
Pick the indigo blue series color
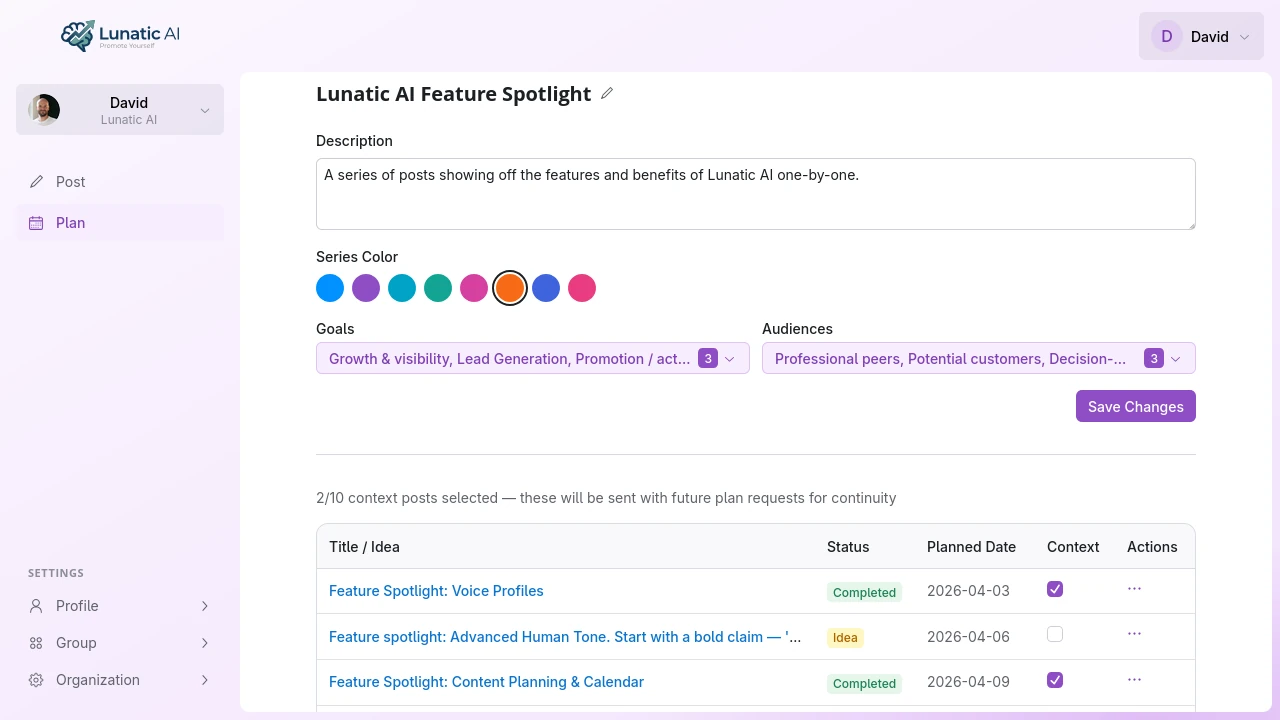tap(546, 288)
